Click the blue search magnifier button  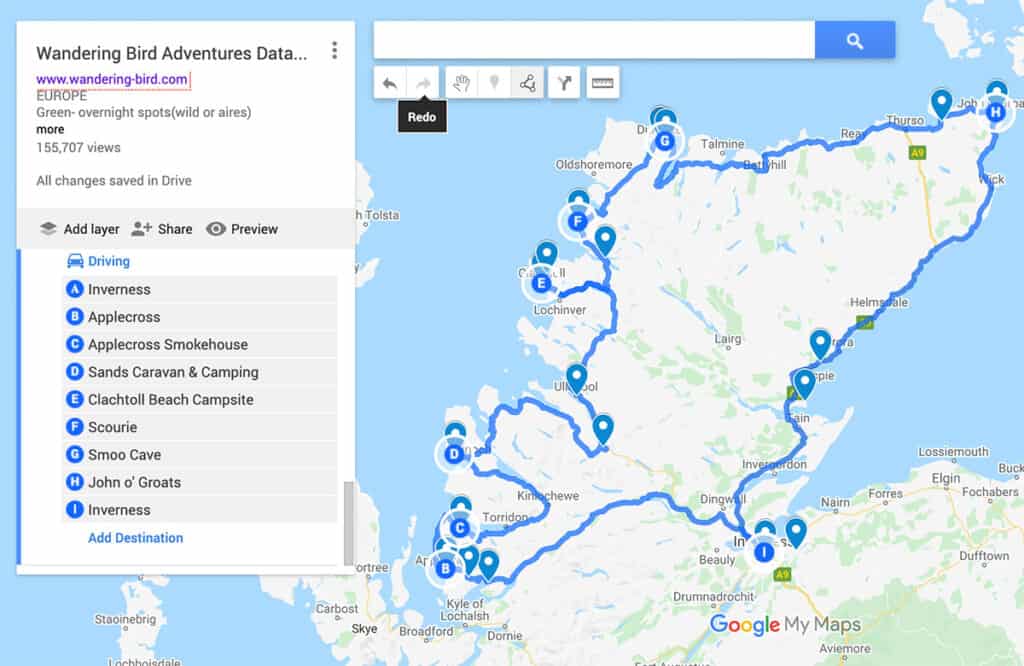click(855, 40)
